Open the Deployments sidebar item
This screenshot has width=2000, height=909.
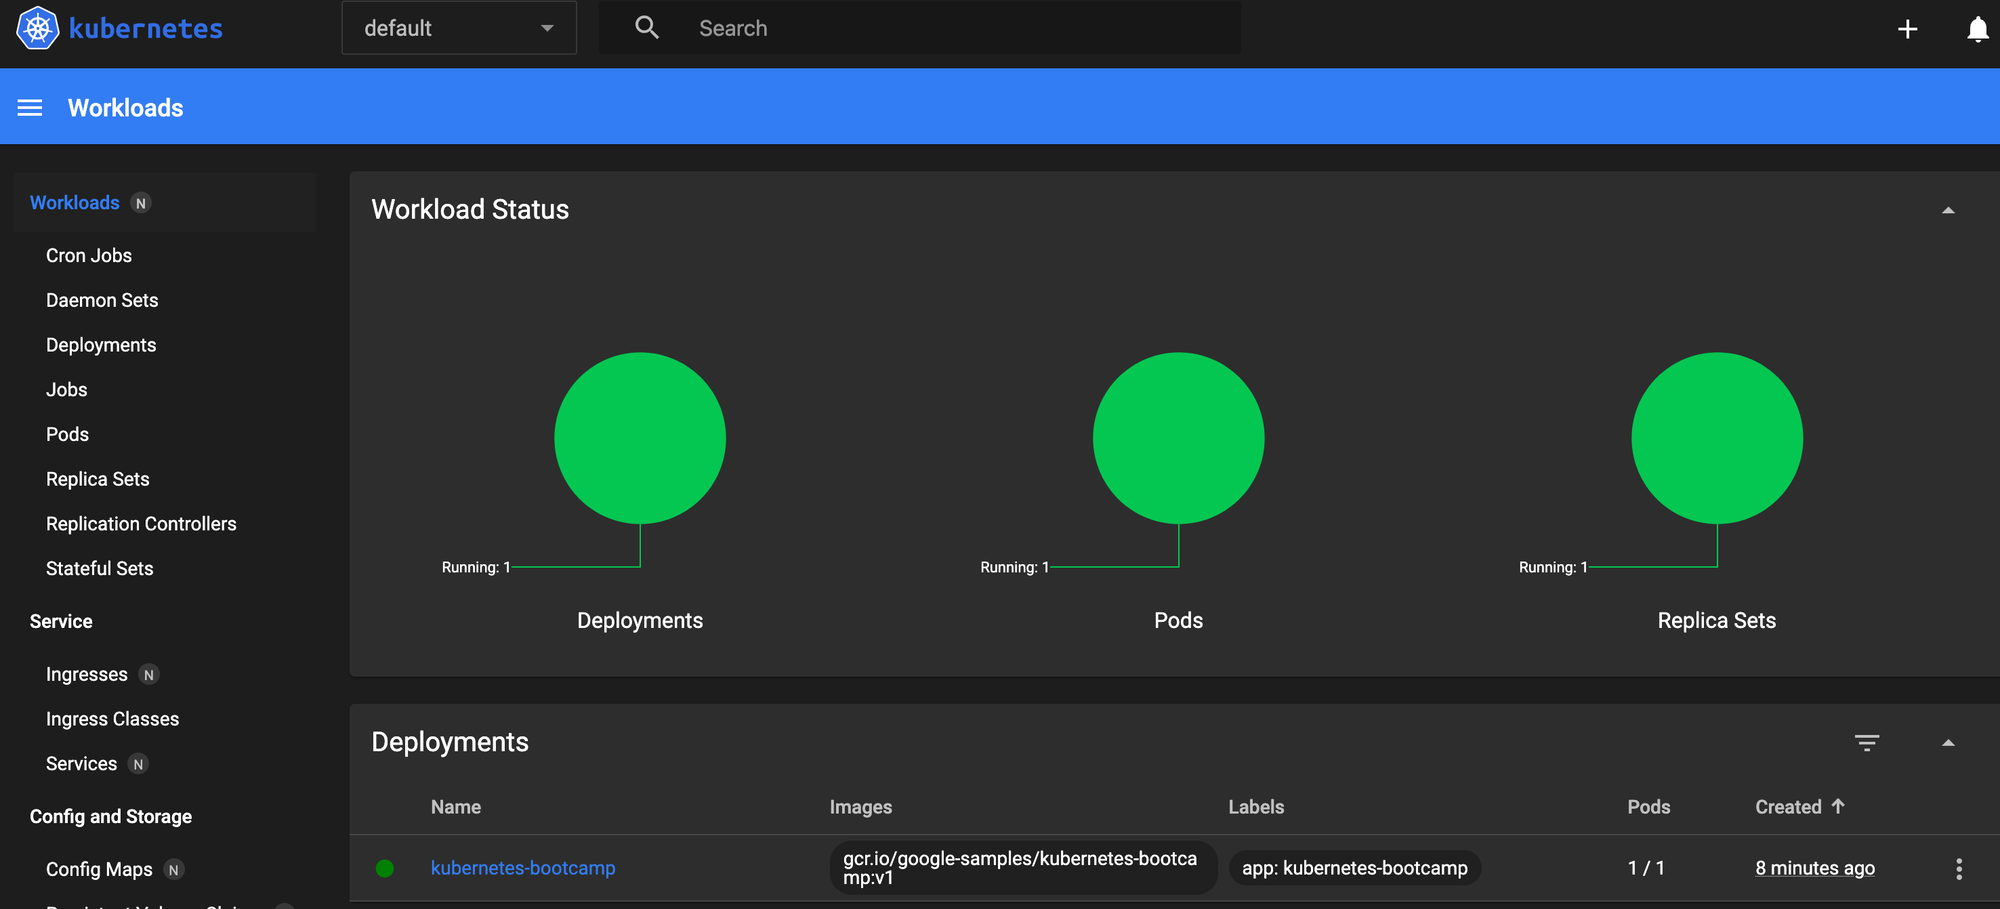pyautogui.click(x=101, y=345)
